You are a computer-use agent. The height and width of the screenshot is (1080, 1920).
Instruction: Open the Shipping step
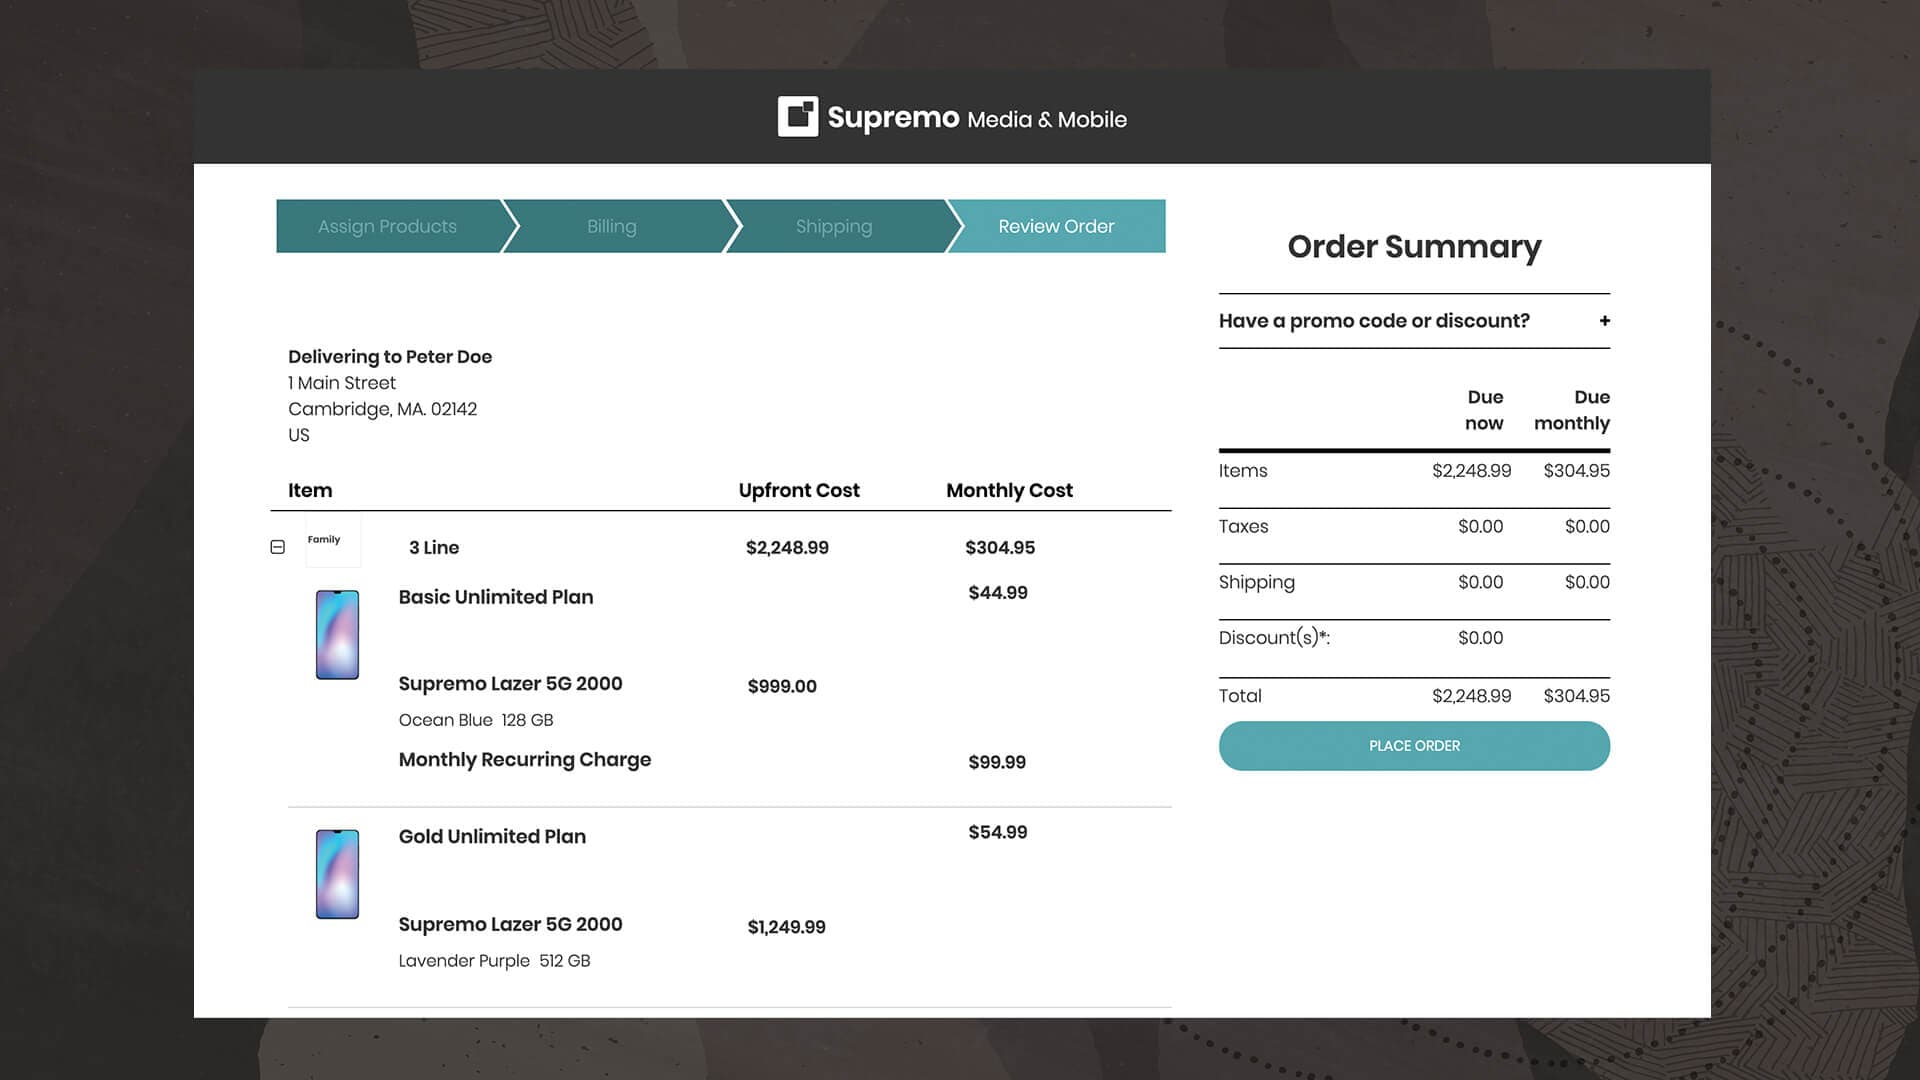pyautogui.click(x=833, y=226)
